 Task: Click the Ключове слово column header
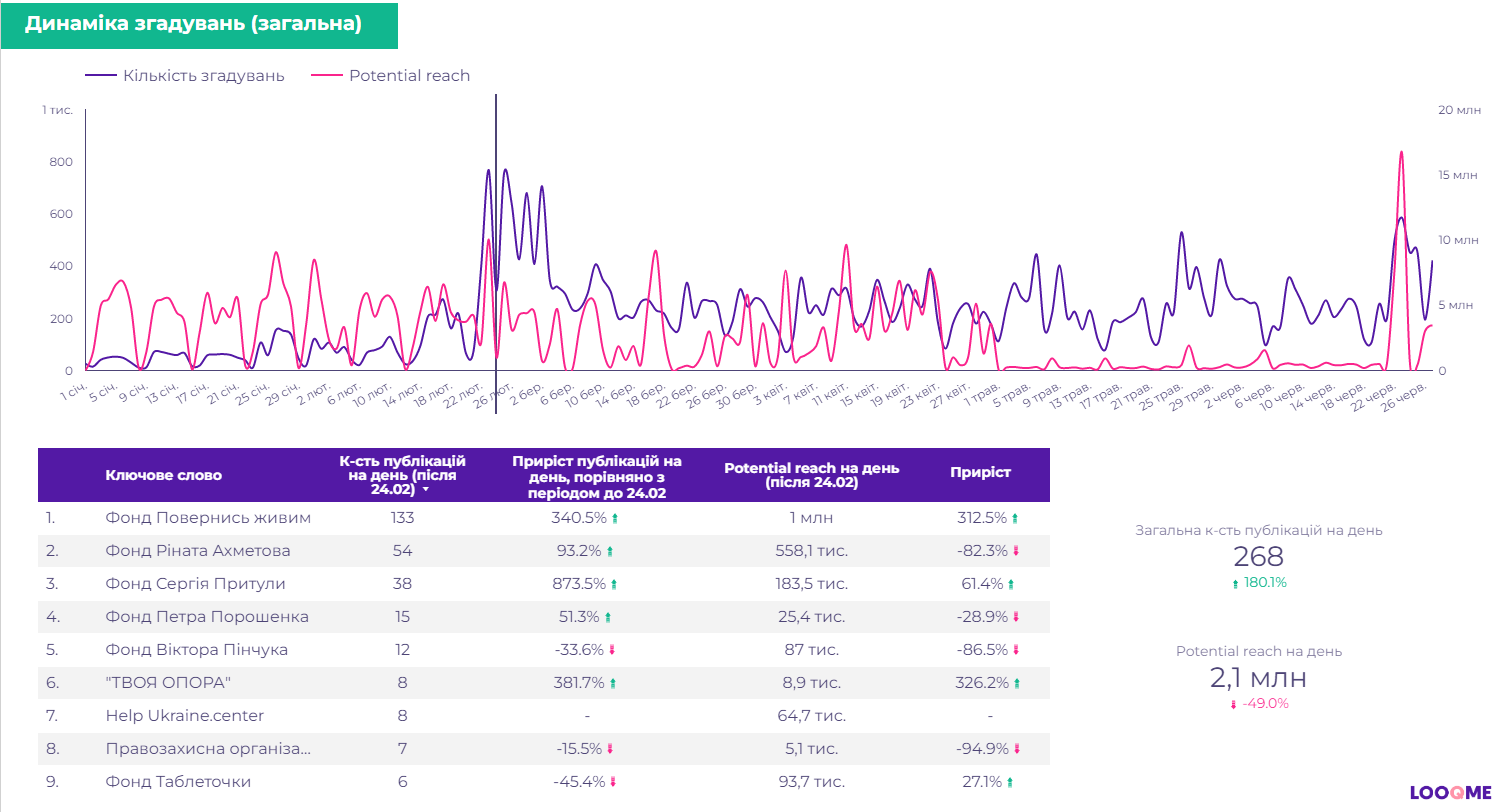[x=164, y=475]
